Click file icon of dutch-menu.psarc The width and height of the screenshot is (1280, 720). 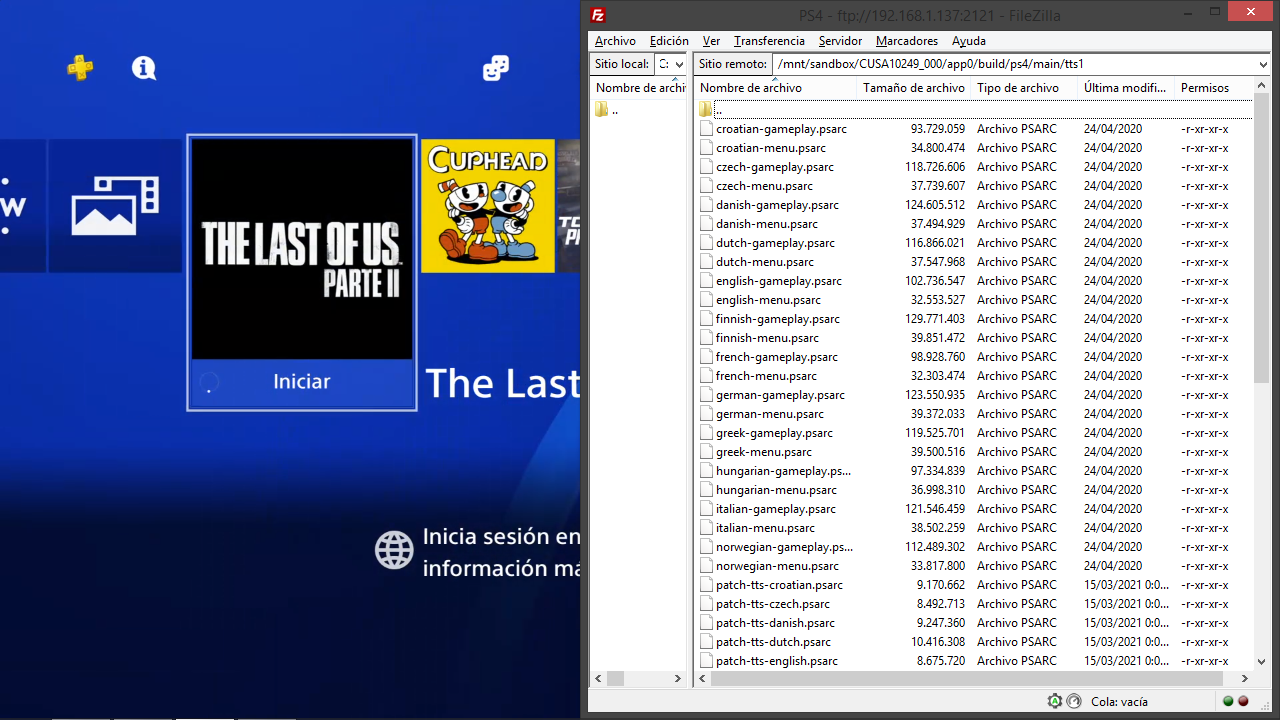(707, 262)
